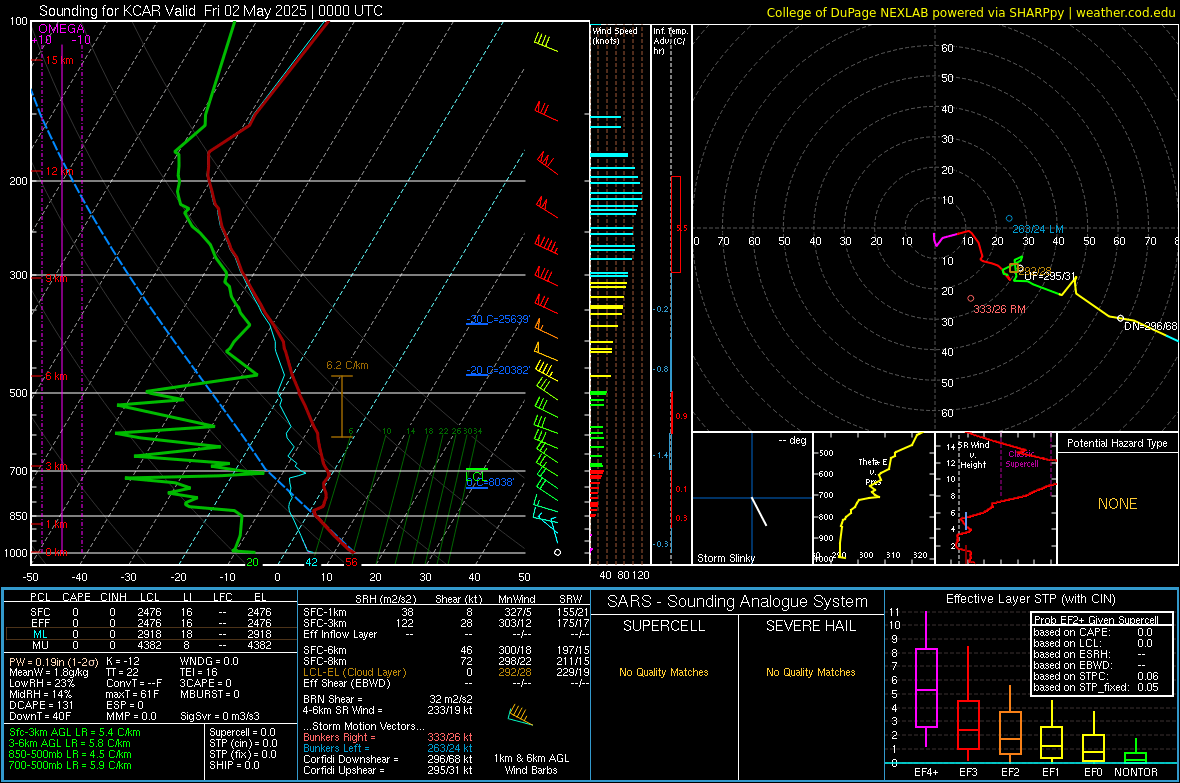Open the weather.cod.edu credit text

click(x=1125, y=12)
